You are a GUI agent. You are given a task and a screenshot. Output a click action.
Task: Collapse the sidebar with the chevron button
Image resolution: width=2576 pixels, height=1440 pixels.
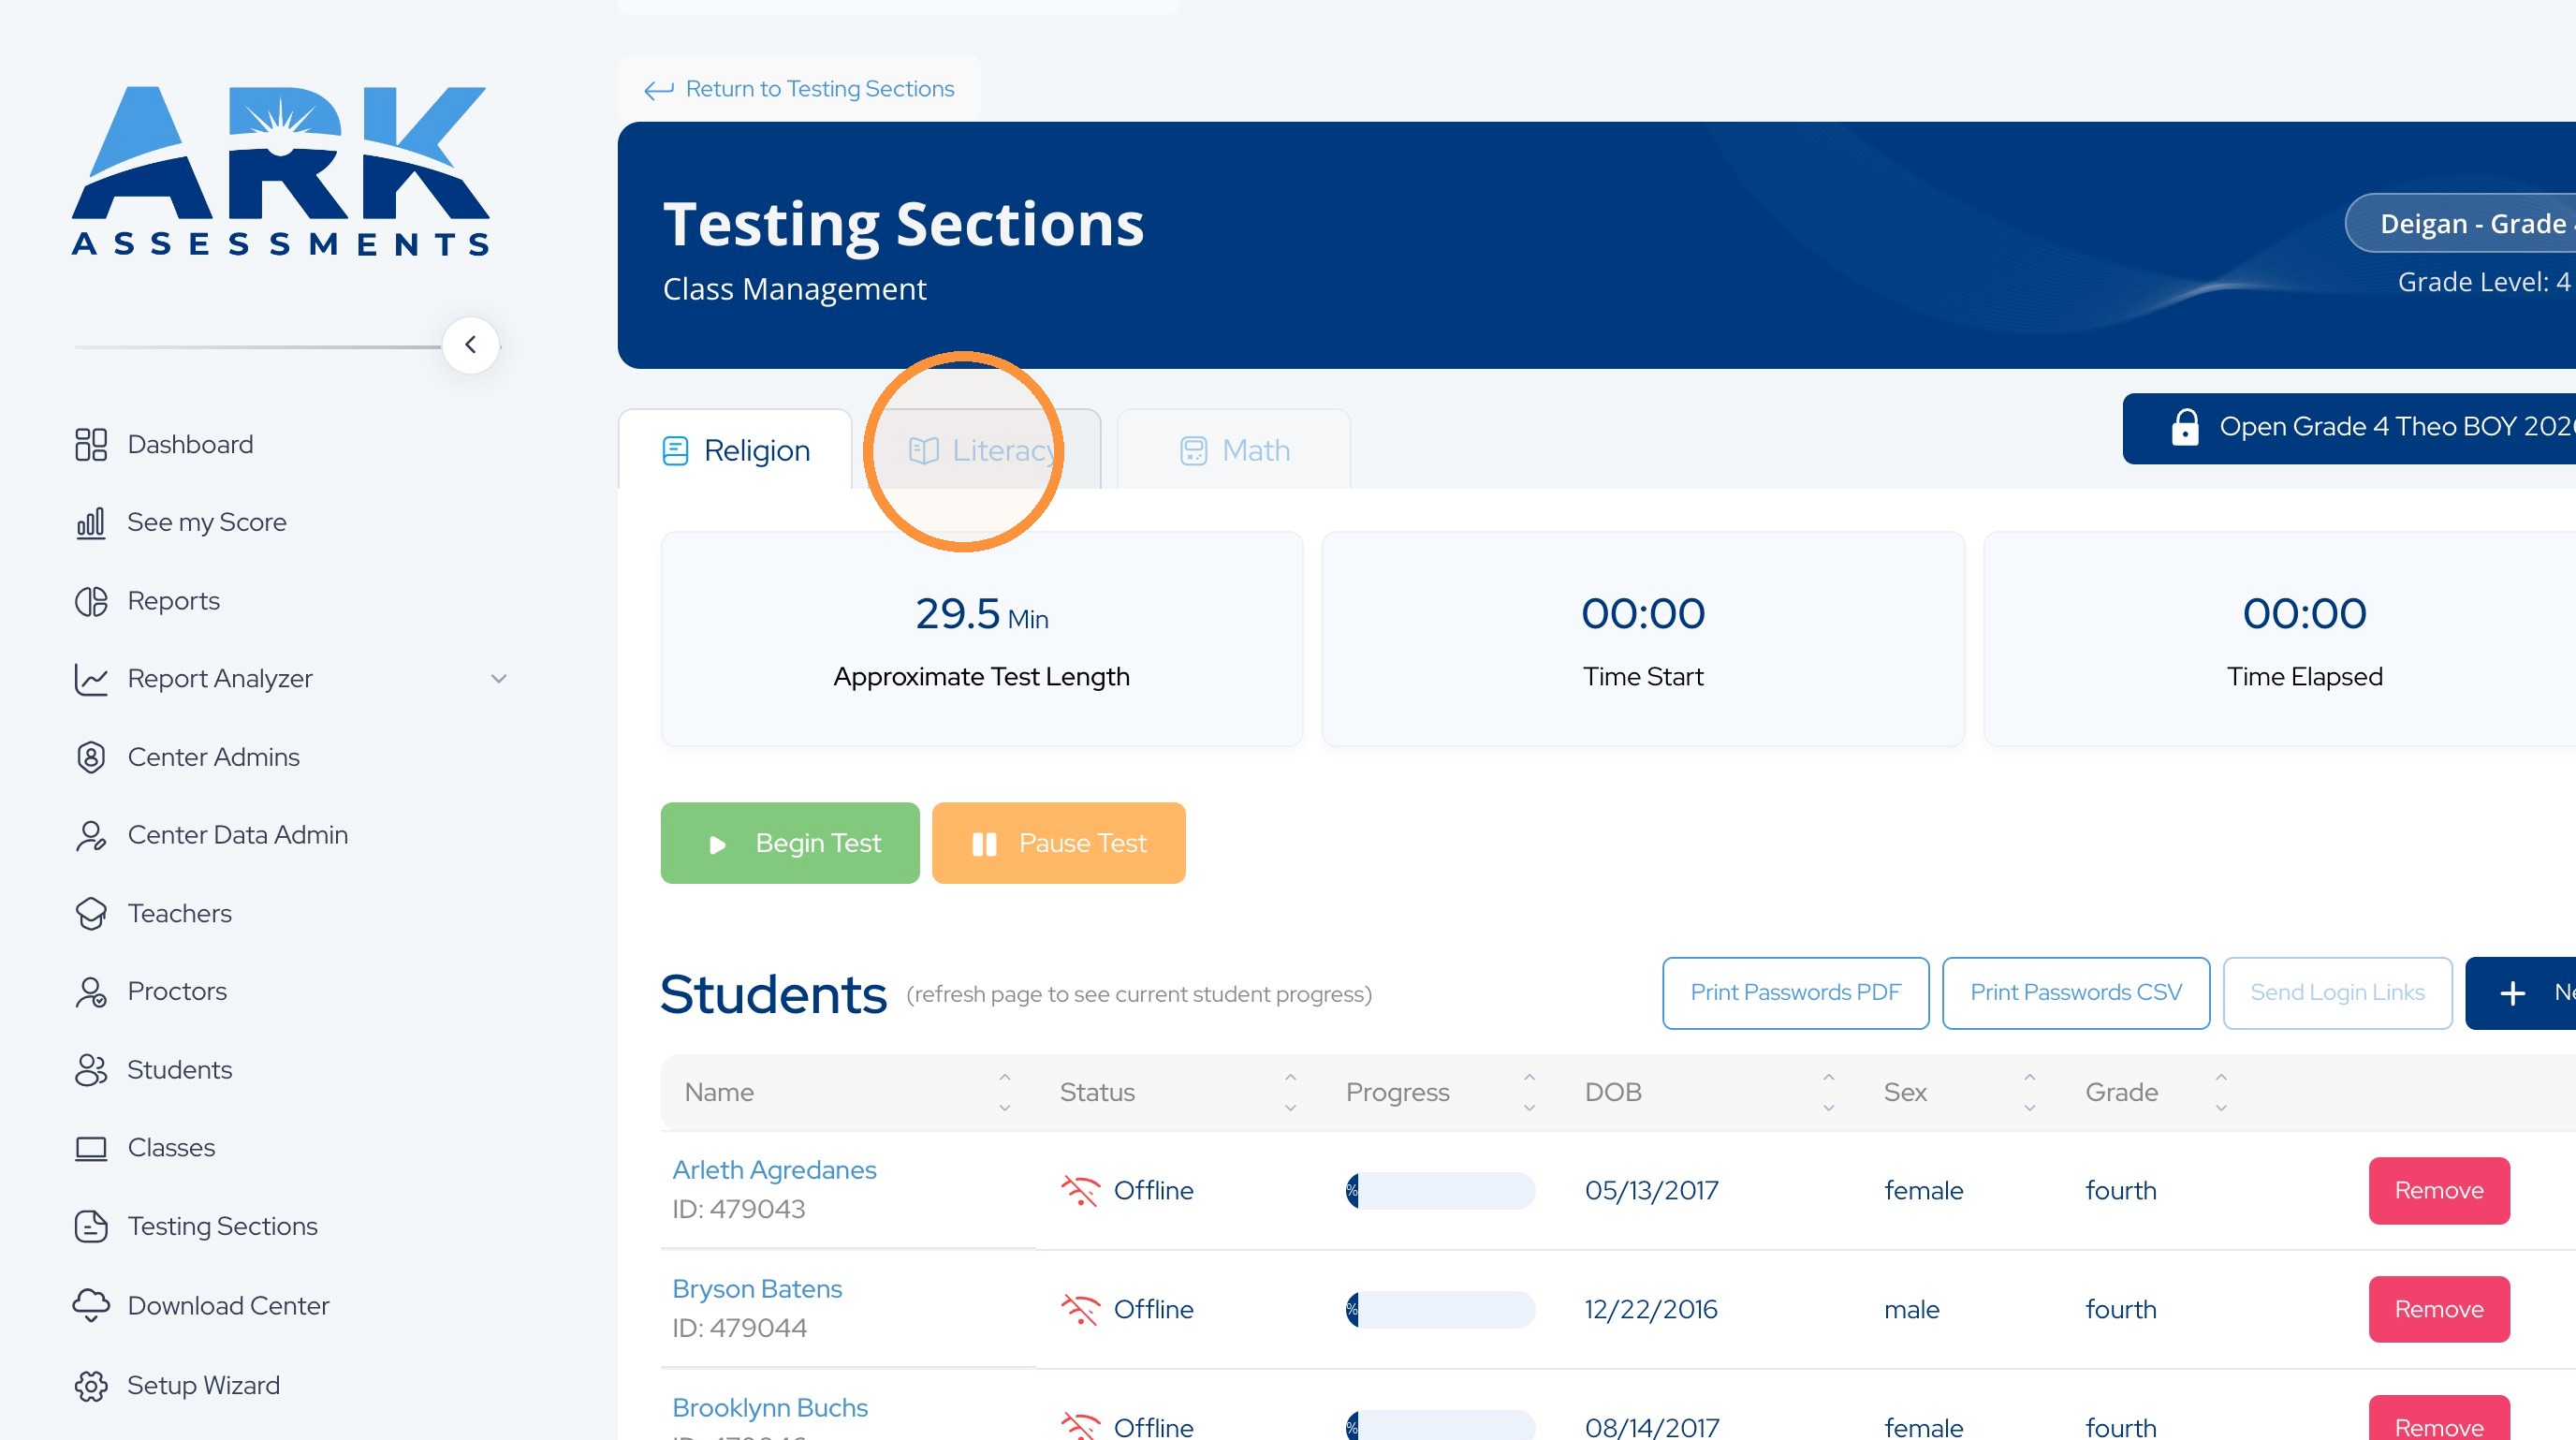(x=470, y=345)
